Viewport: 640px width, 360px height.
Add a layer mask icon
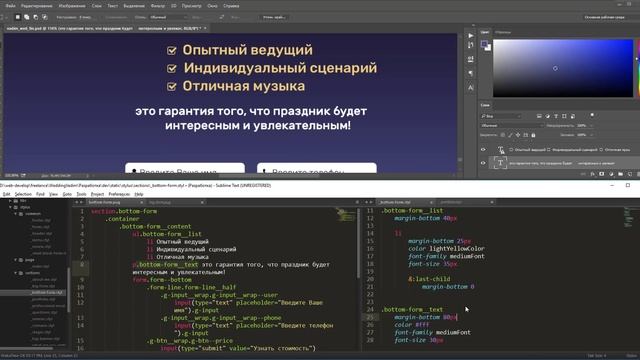pyautogui.click(x=602, y=174)
